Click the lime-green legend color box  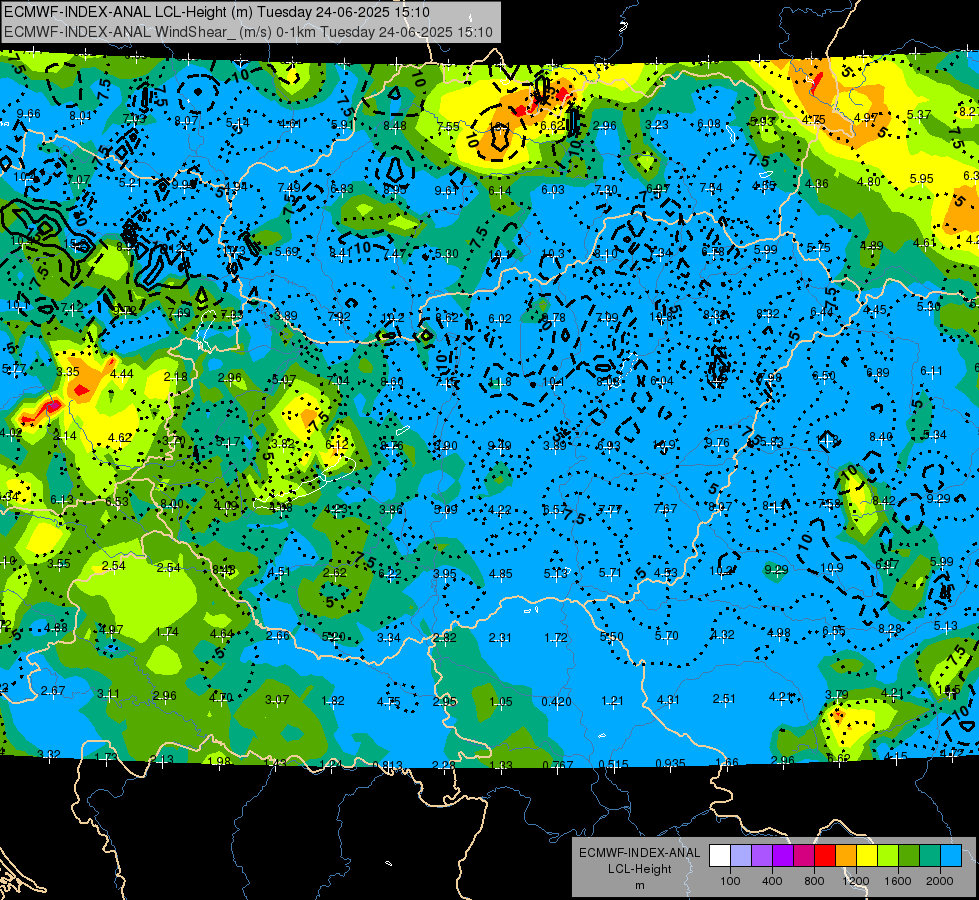click(888, 856)
